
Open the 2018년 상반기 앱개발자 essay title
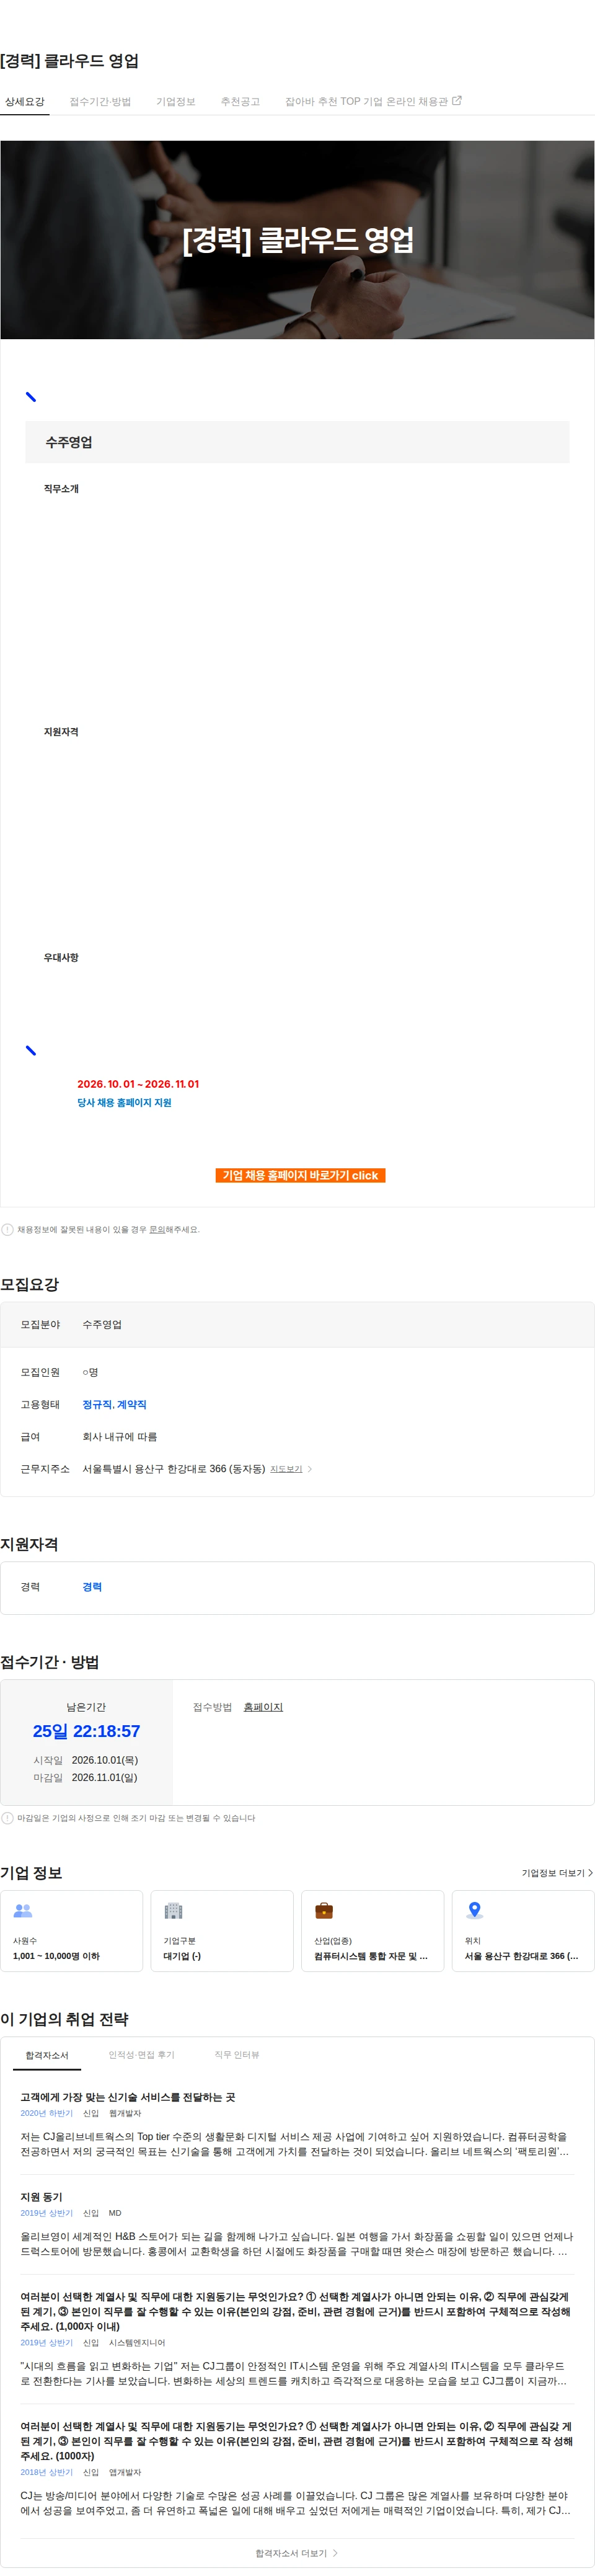point(296,2440)
